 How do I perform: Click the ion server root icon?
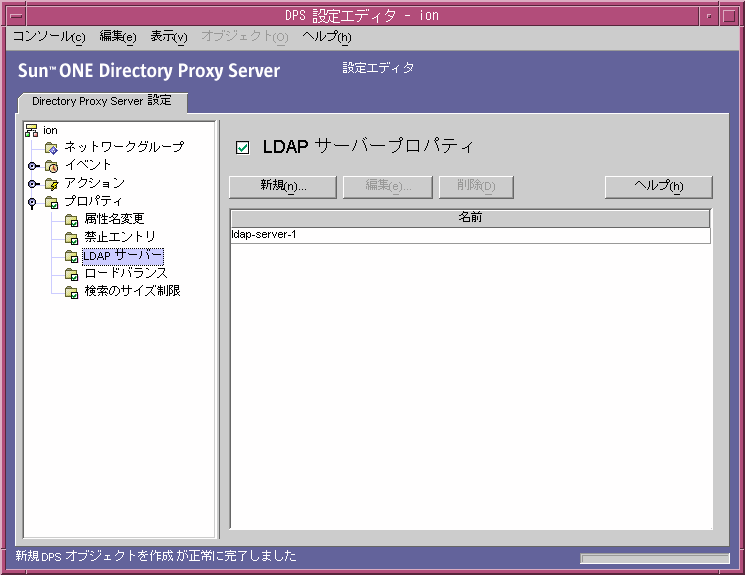[x=32, y=130]
